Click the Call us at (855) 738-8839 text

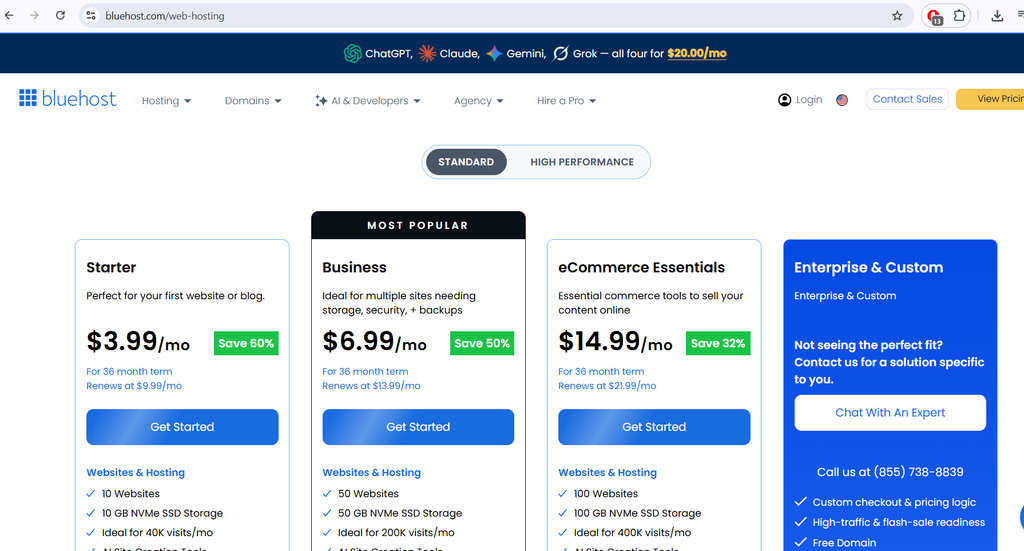point(890,472)
